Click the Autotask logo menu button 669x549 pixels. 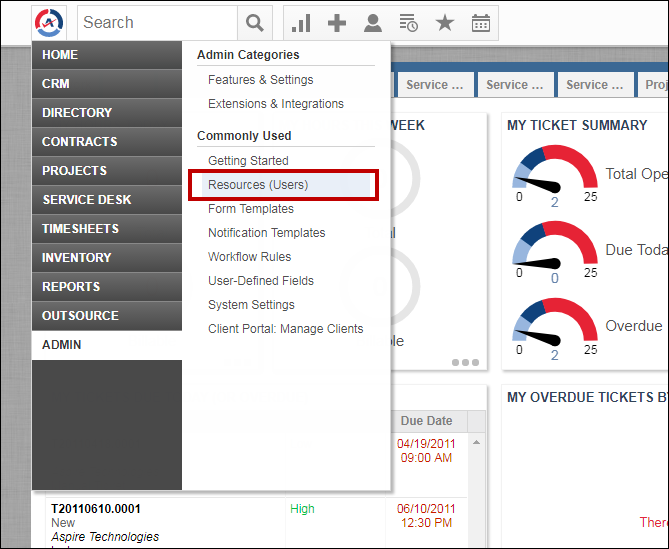[x=48, y=22]
